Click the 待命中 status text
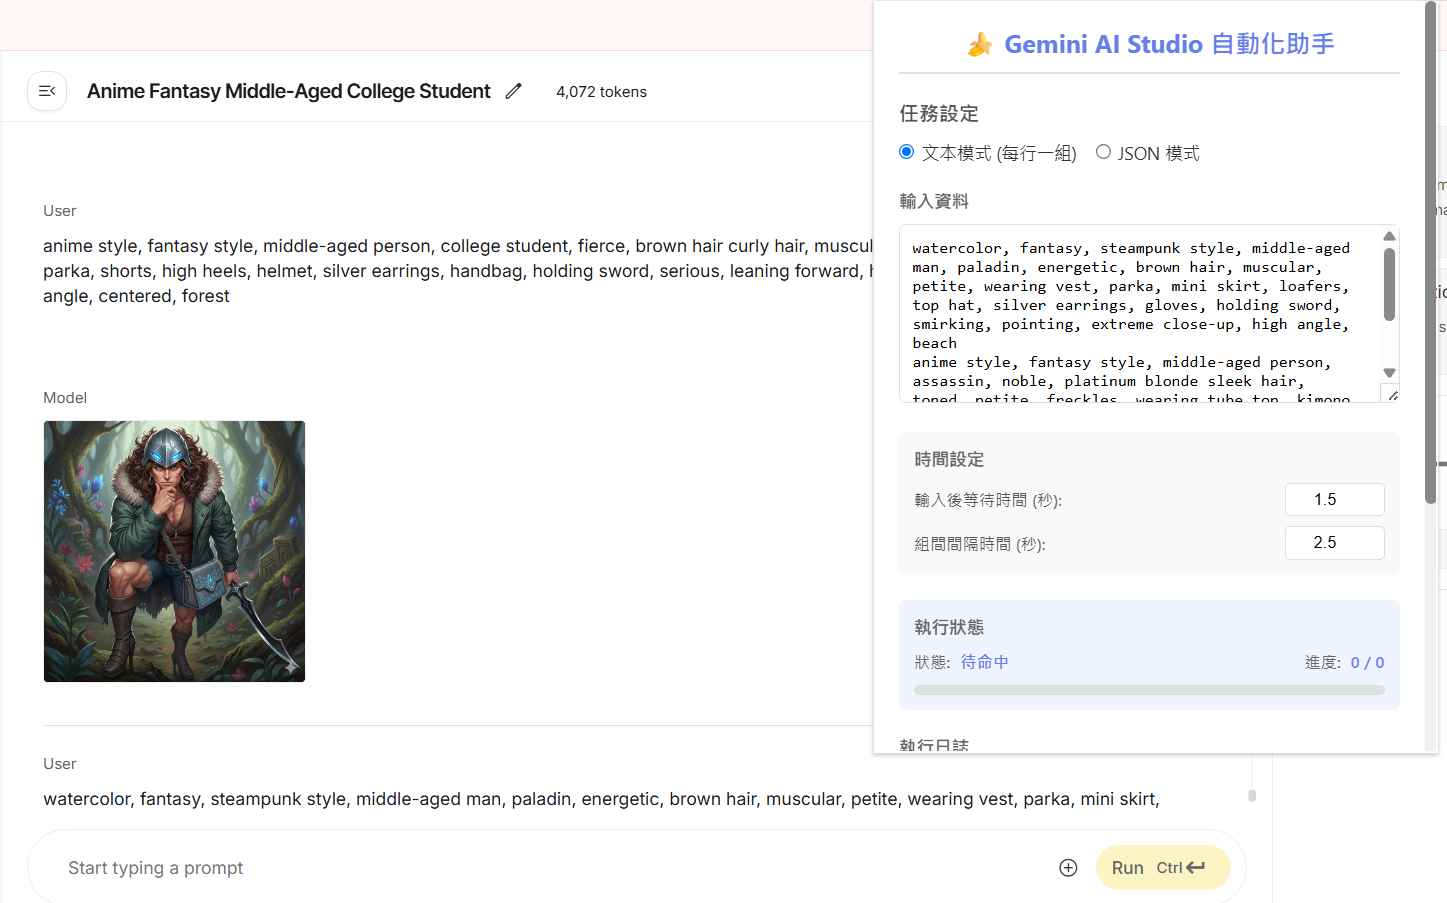Image resolution: width=1447 pixels, height=903 pixels. (x=984, y=662)
